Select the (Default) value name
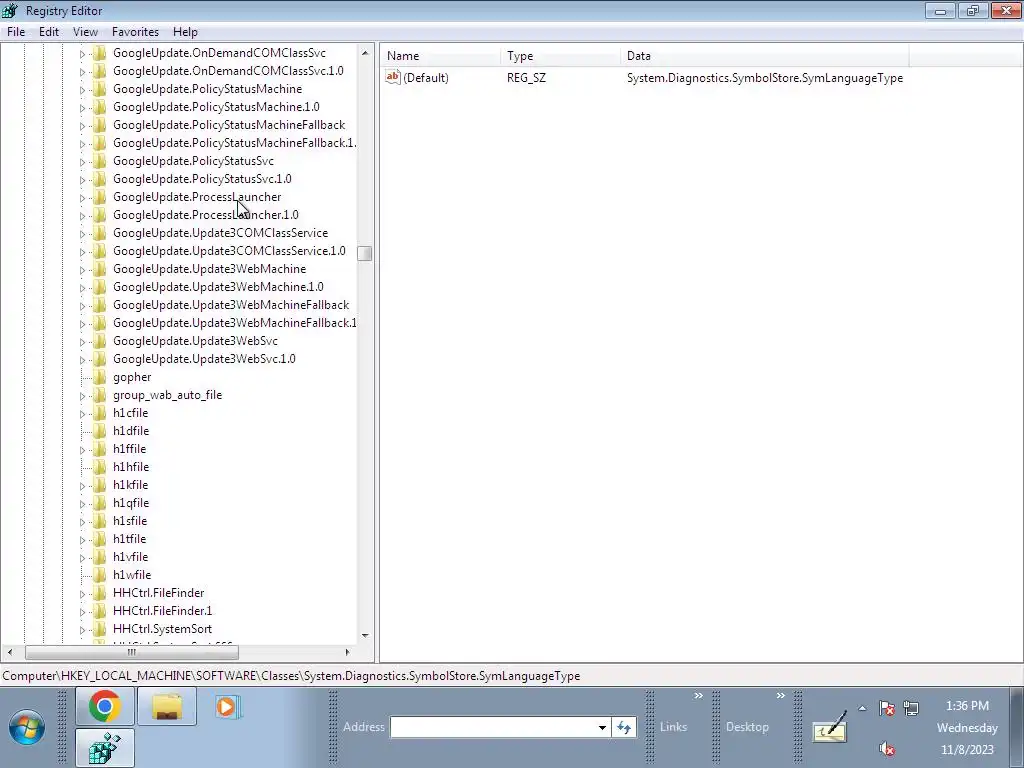The height and width of the screenshot is (768, 1024). [426, 78]
